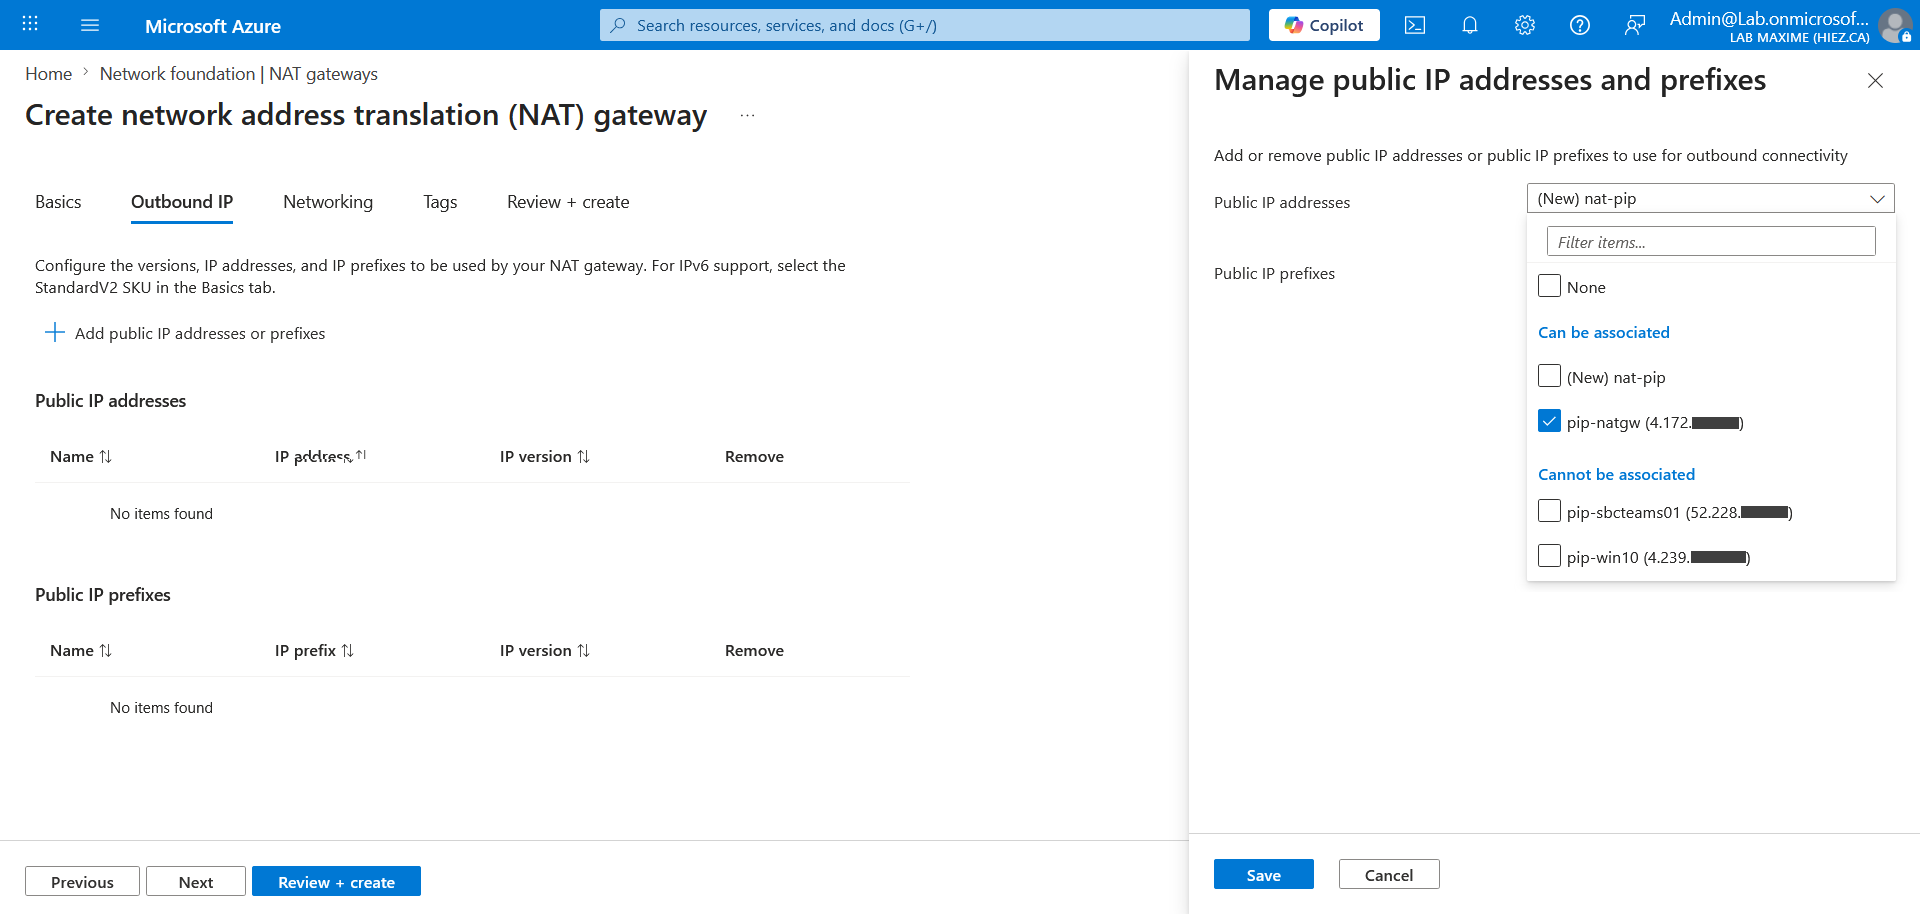Image resolution: width=1920 pixels, height=914 pixels.
Task: Click the Public IP prefixes label in panel
Action: 1274,273
